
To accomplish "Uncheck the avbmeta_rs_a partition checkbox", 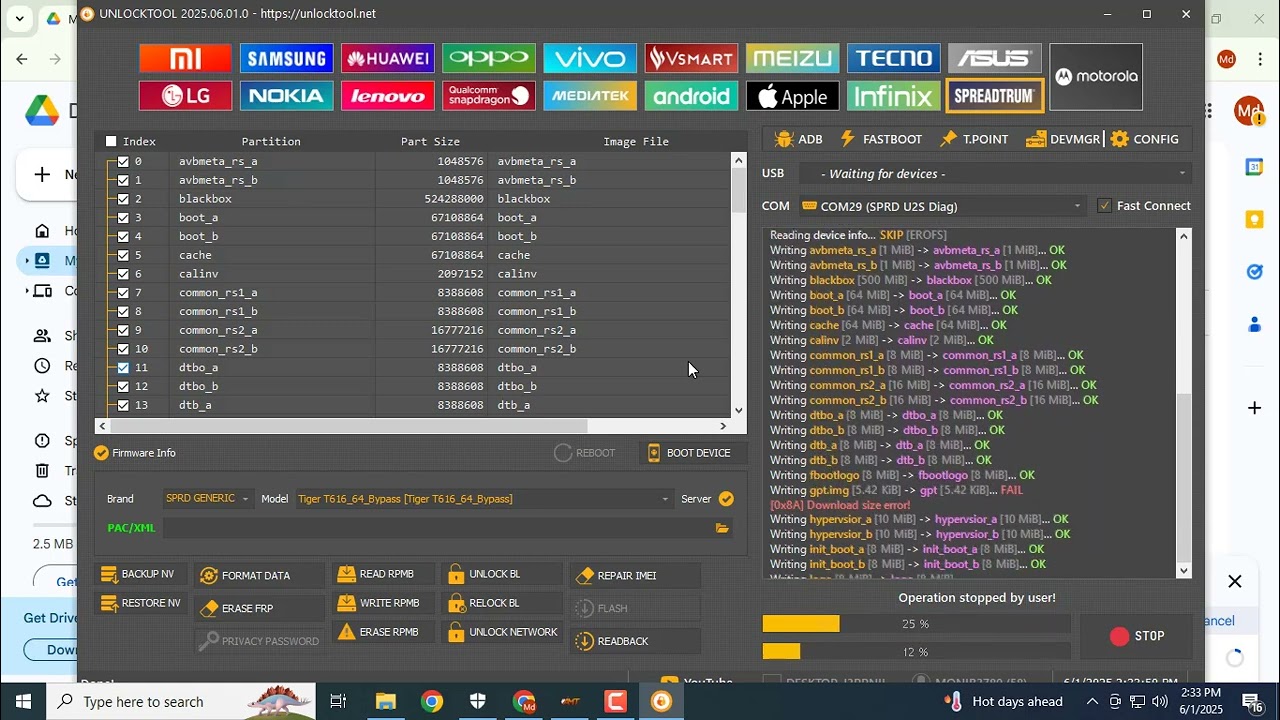I will pos(123,161).
